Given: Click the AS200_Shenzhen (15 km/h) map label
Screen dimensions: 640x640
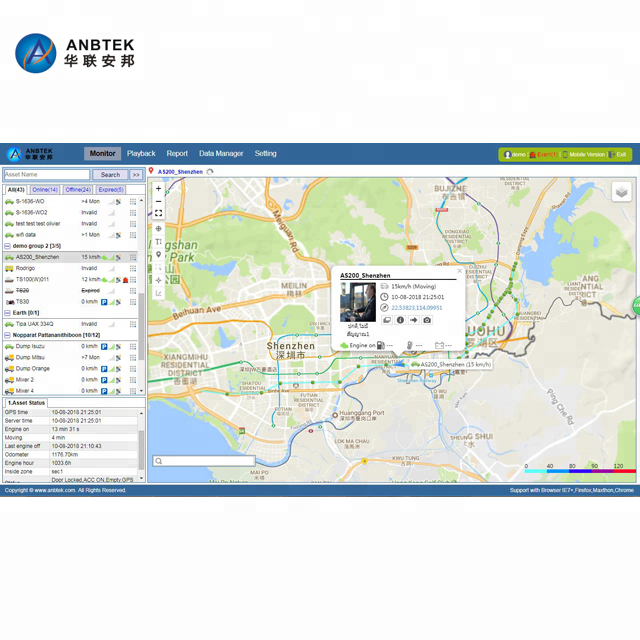Looking at the screenshot, I should (x=451, y=364).
